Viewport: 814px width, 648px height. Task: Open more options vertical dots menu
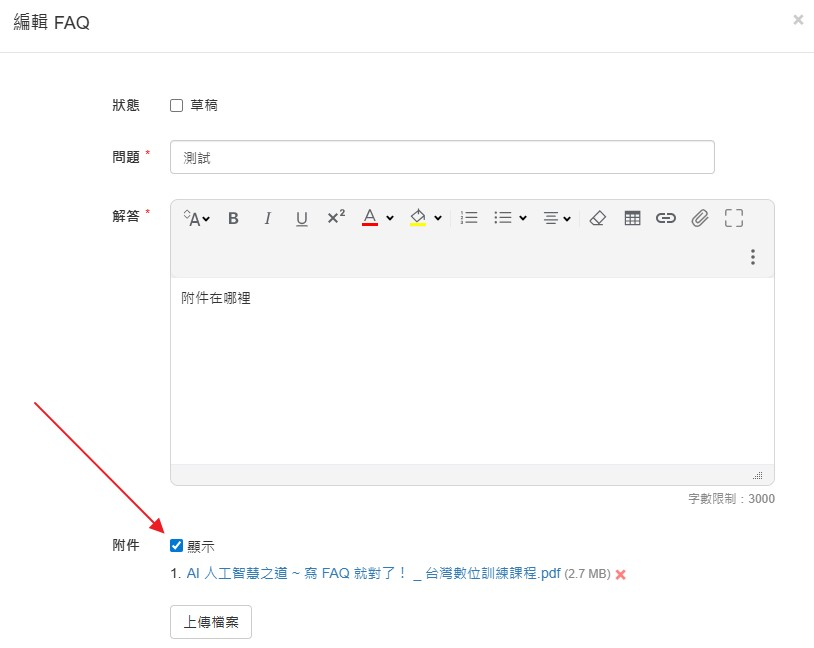753,257
